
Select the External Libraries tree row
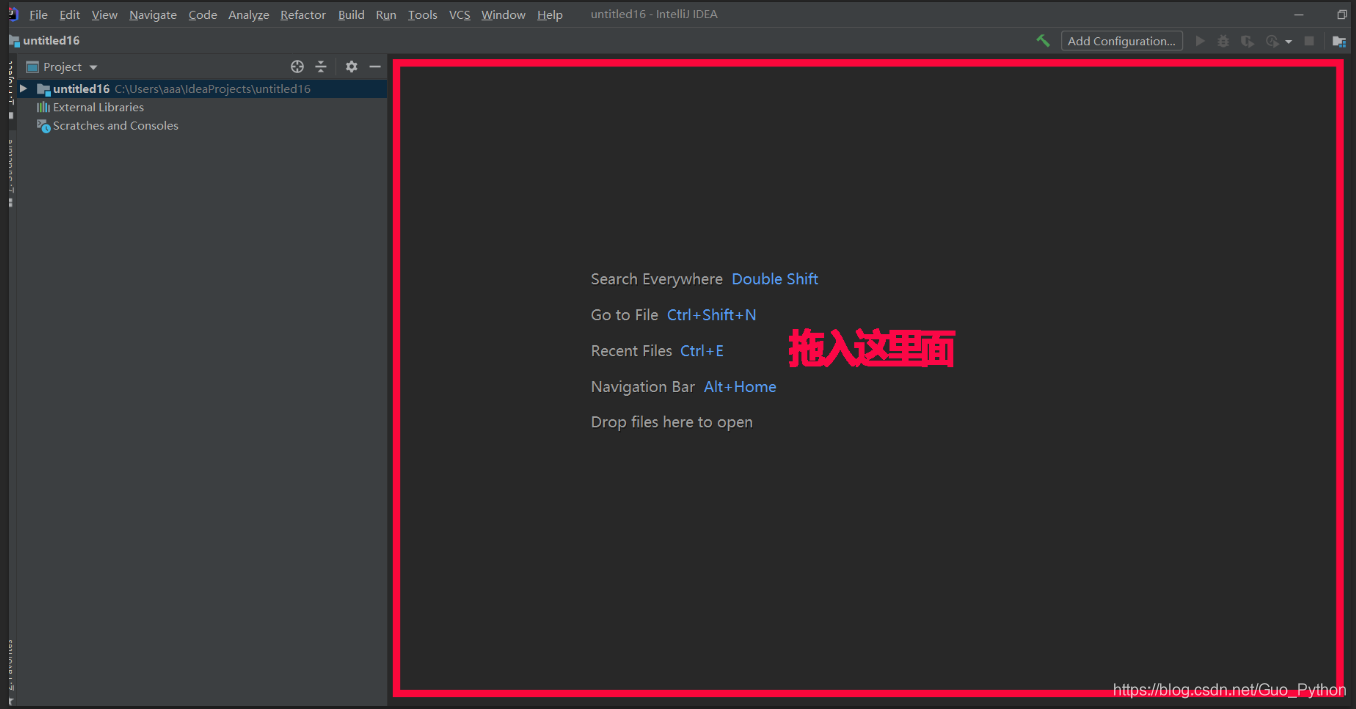(202, 107)
